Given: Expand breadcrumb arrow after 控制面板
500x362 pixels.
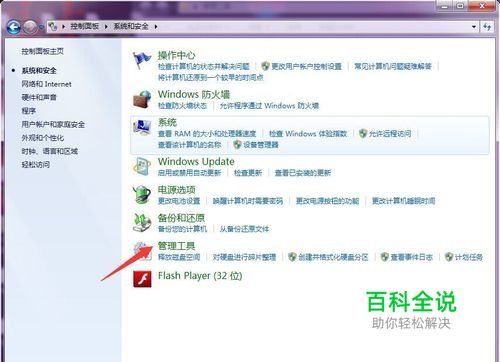Looking at the screenshot, I should tap(106, 26).
